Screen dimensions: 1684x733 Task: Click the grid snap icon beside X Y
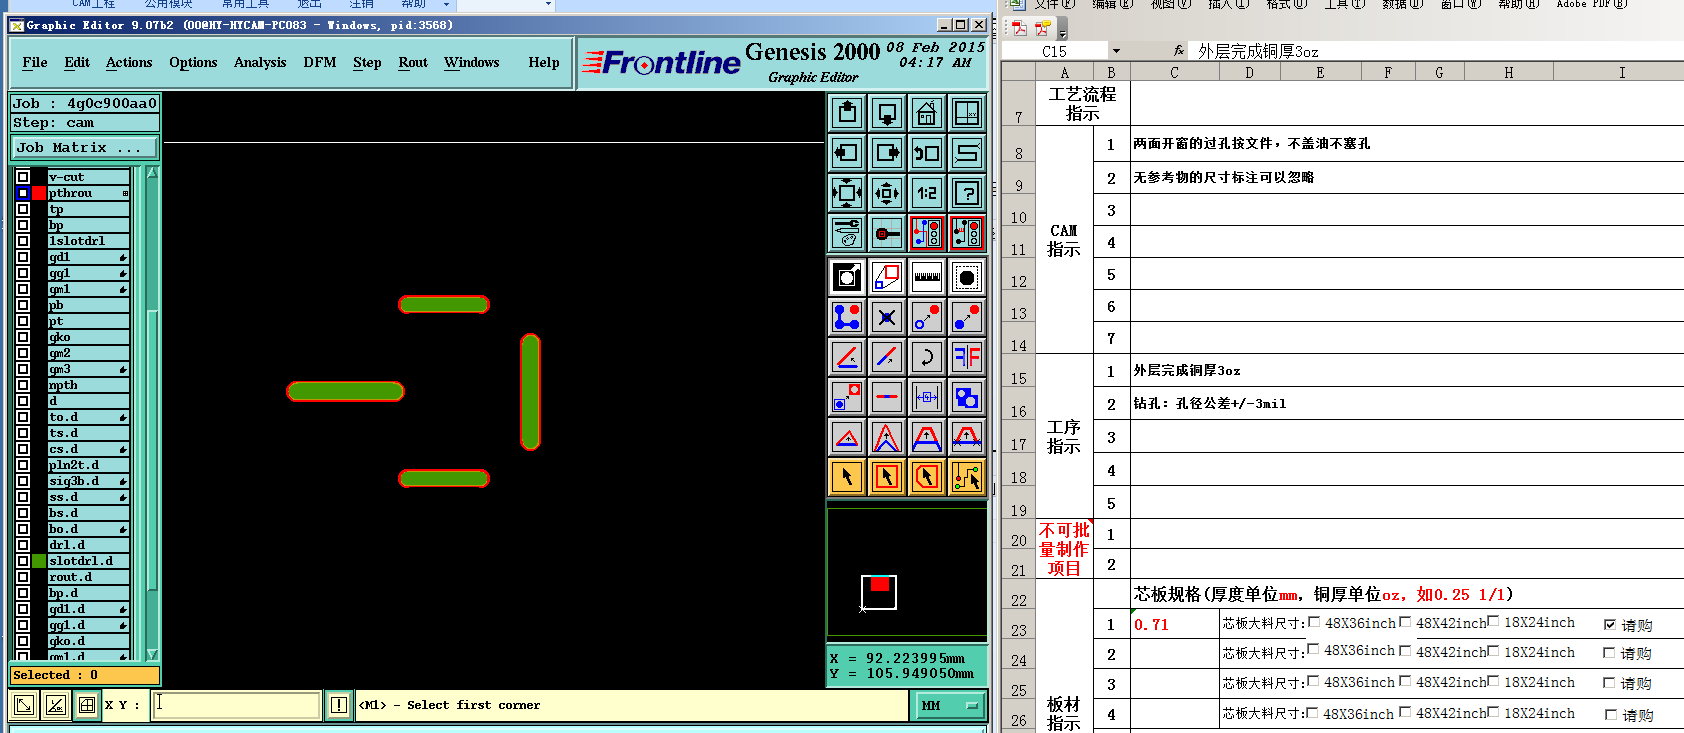click(87, 705)
